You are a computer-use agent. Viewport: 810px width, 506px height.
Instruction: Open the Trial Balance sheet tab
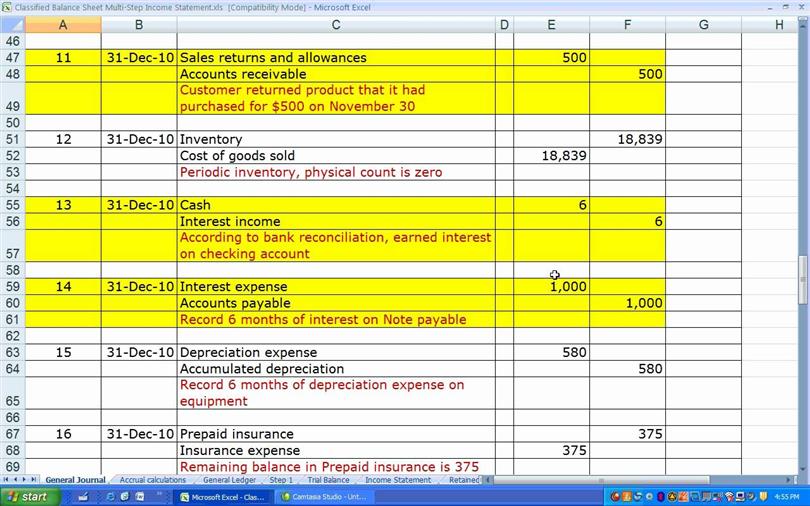[328, 480]
